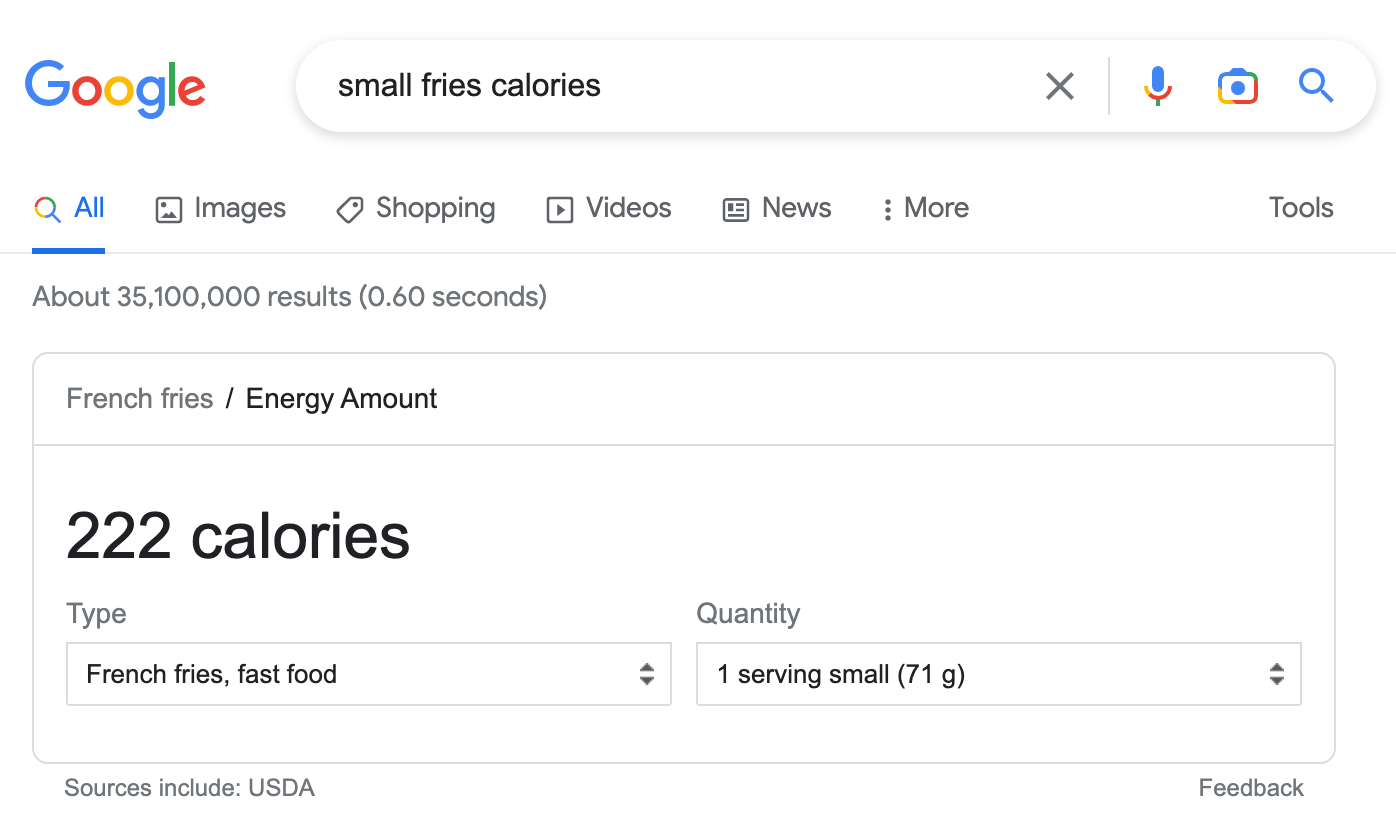Click the Feedback link
Viewport: 1396px width, 838px height.
1250,788
